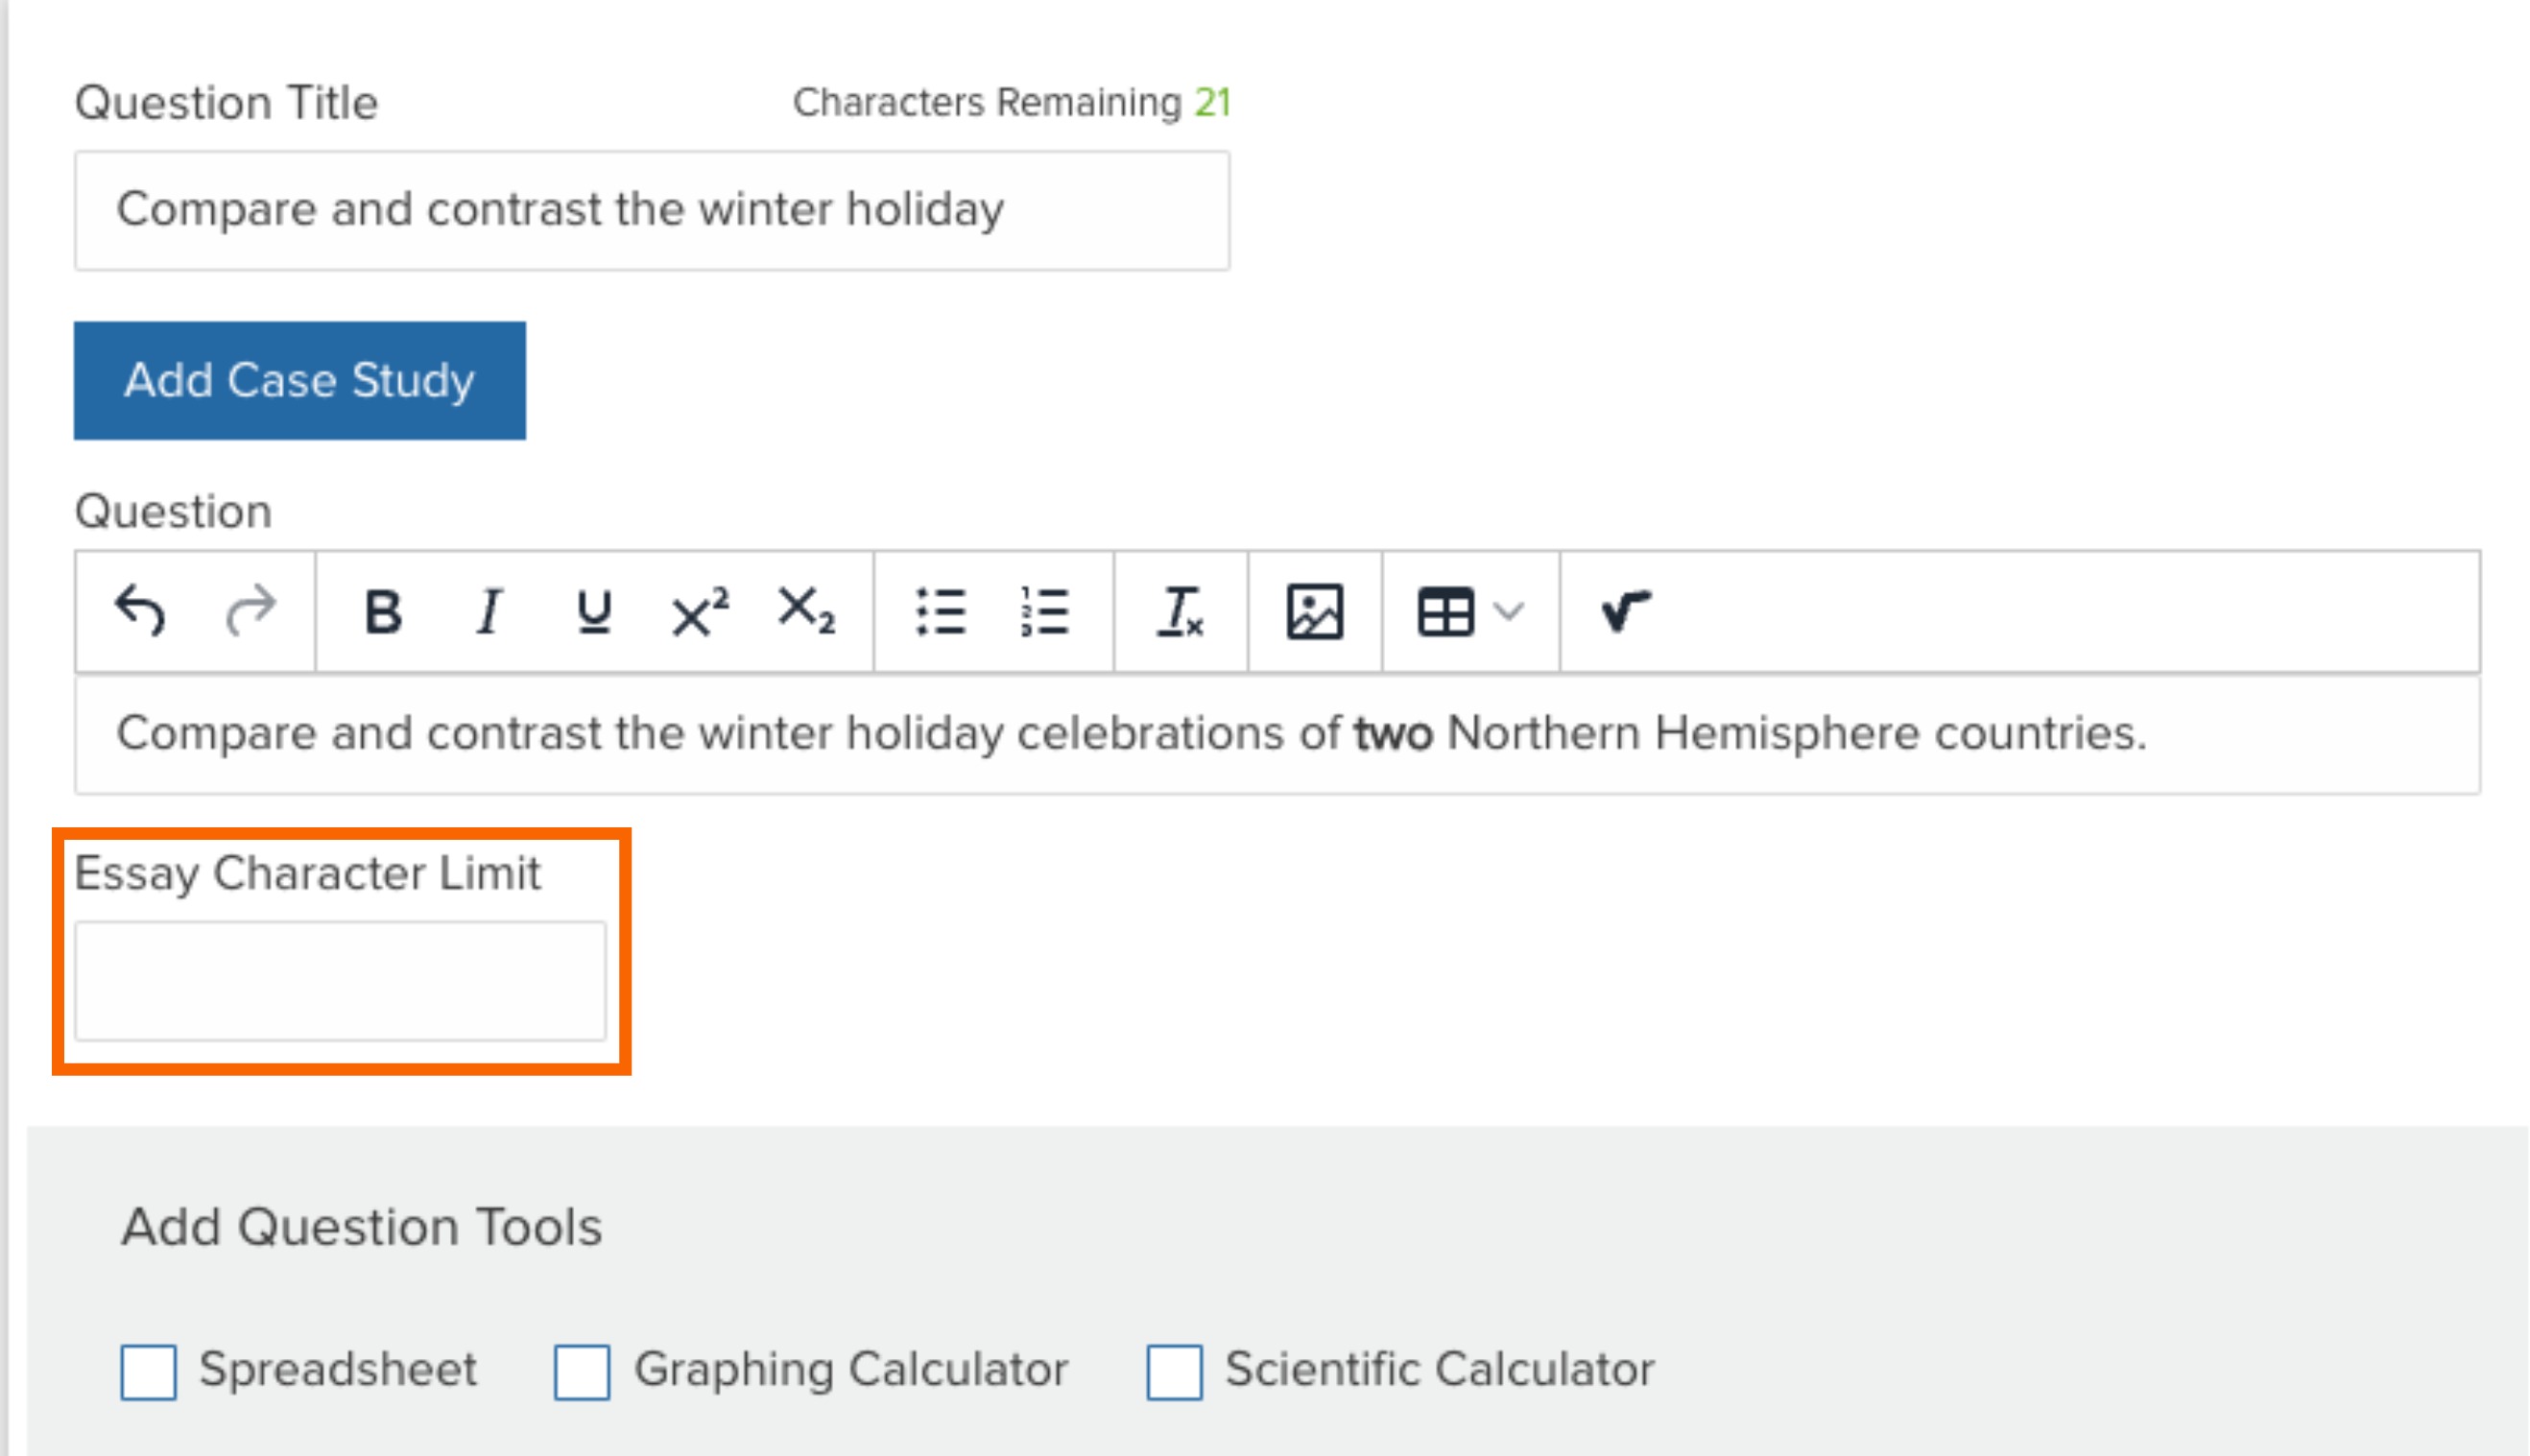2530x1456 pixels.
Task: Click the Add Case Study button
Action: coord(300,380)
